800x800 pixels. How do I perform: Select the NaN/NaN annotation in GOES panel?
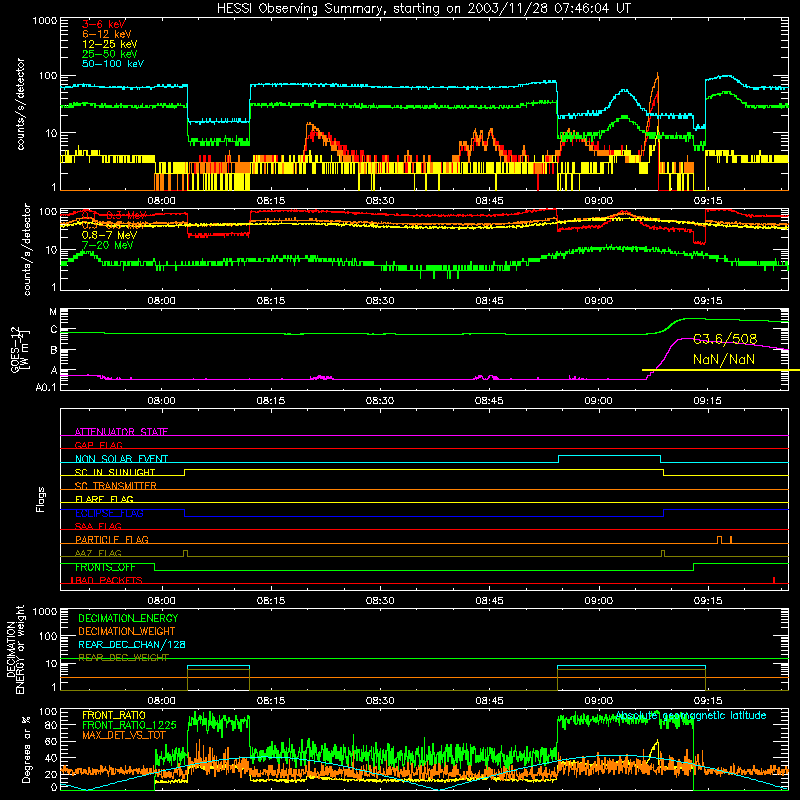(723, 360)
